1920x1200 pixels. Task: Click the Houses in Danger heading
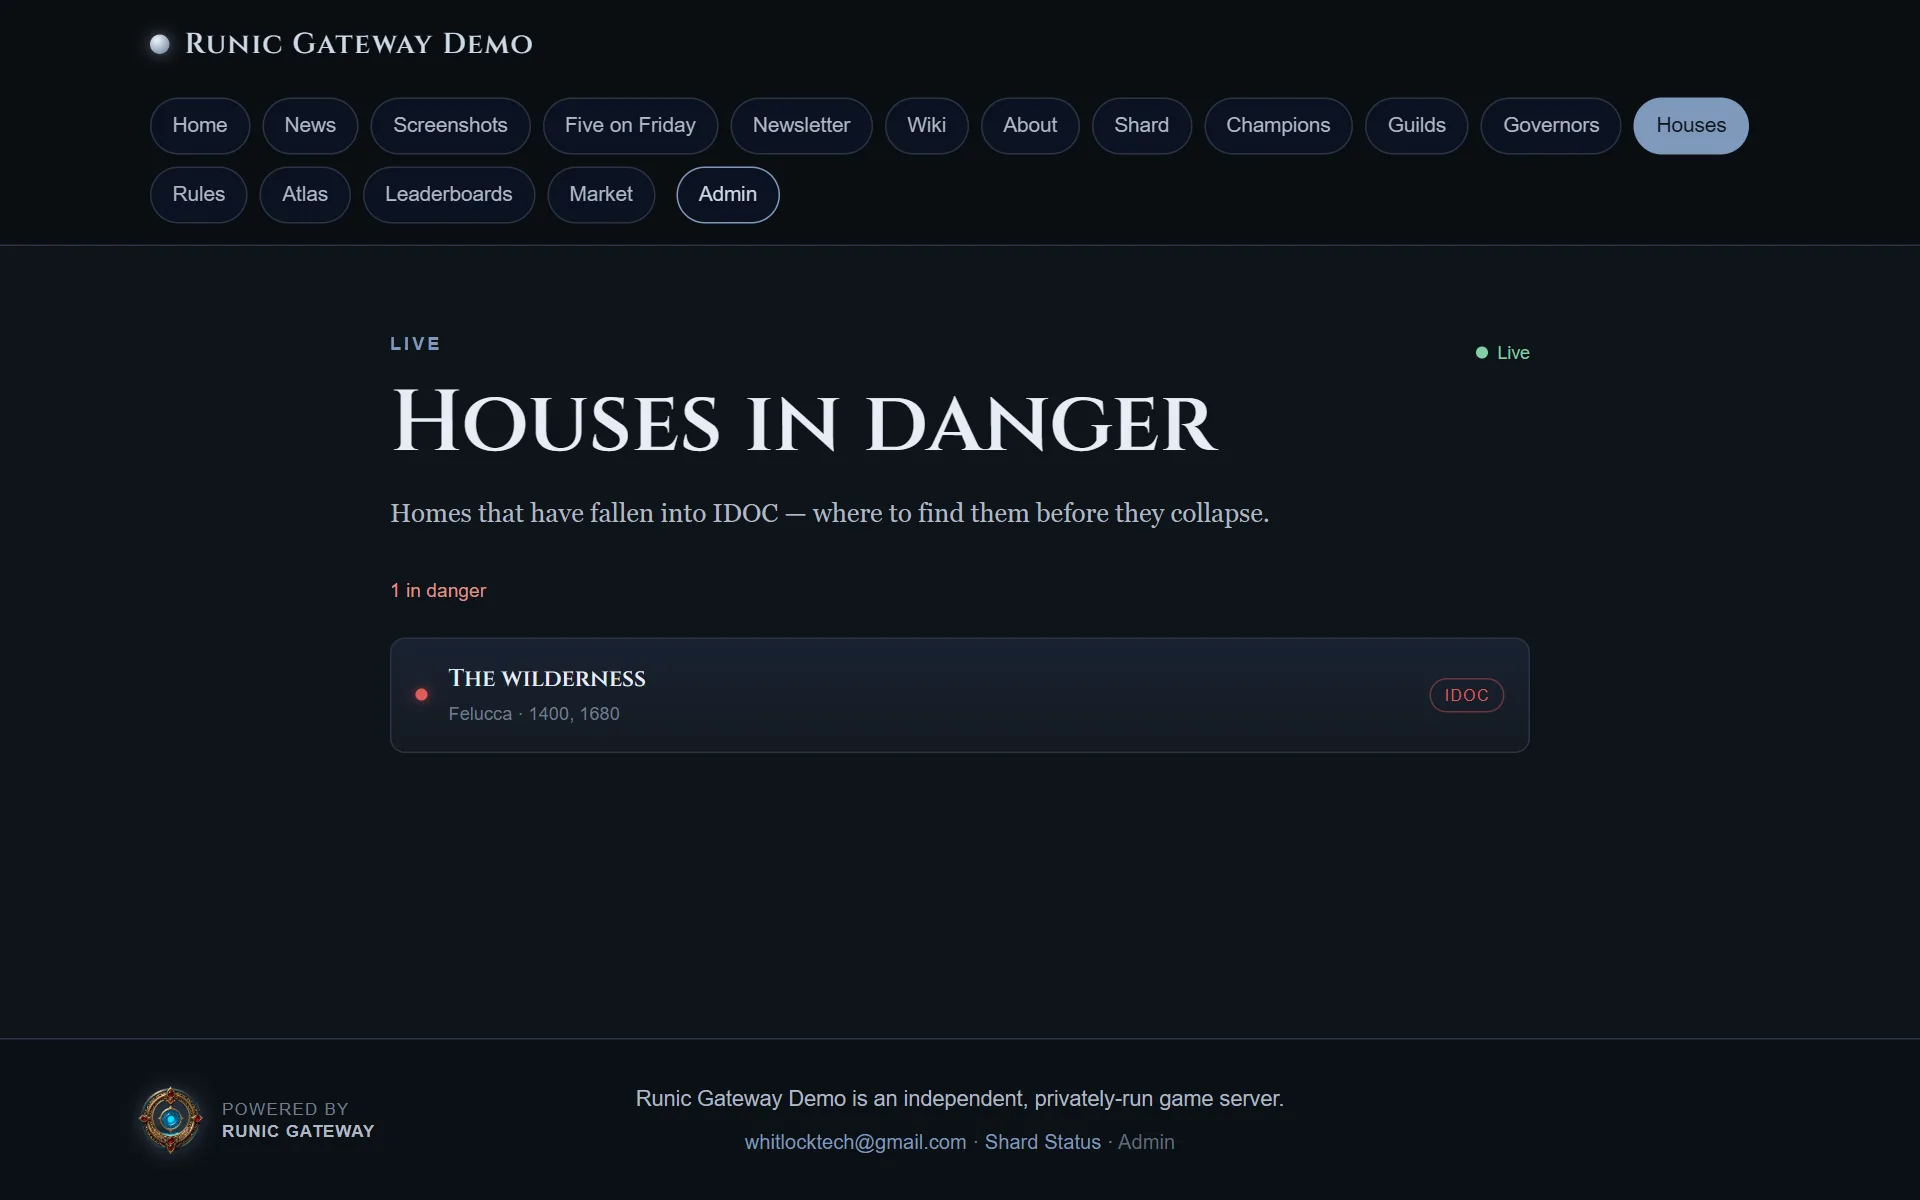pos(805,422)
